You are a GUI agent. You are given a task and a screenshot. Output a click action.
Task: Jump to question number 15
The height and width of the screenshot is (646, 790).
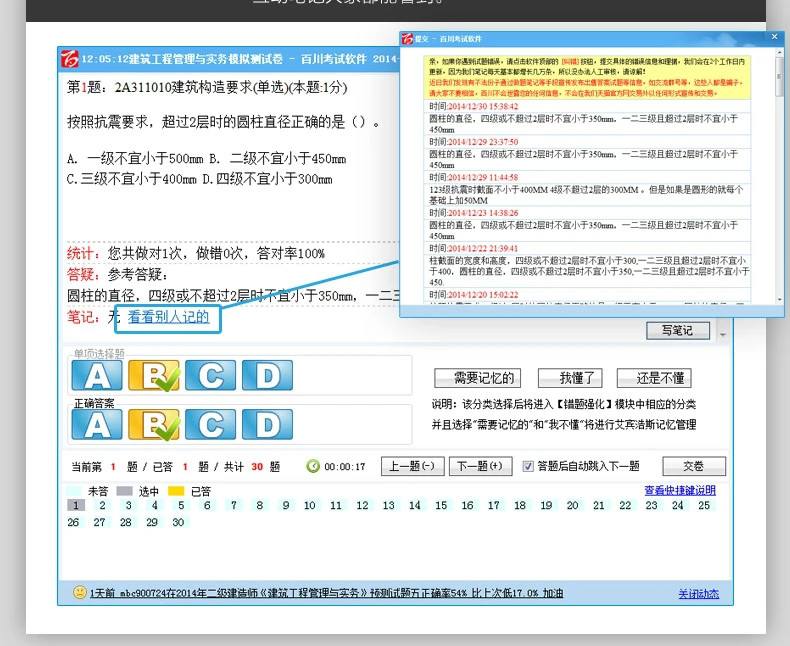click(x=441, y=505)
